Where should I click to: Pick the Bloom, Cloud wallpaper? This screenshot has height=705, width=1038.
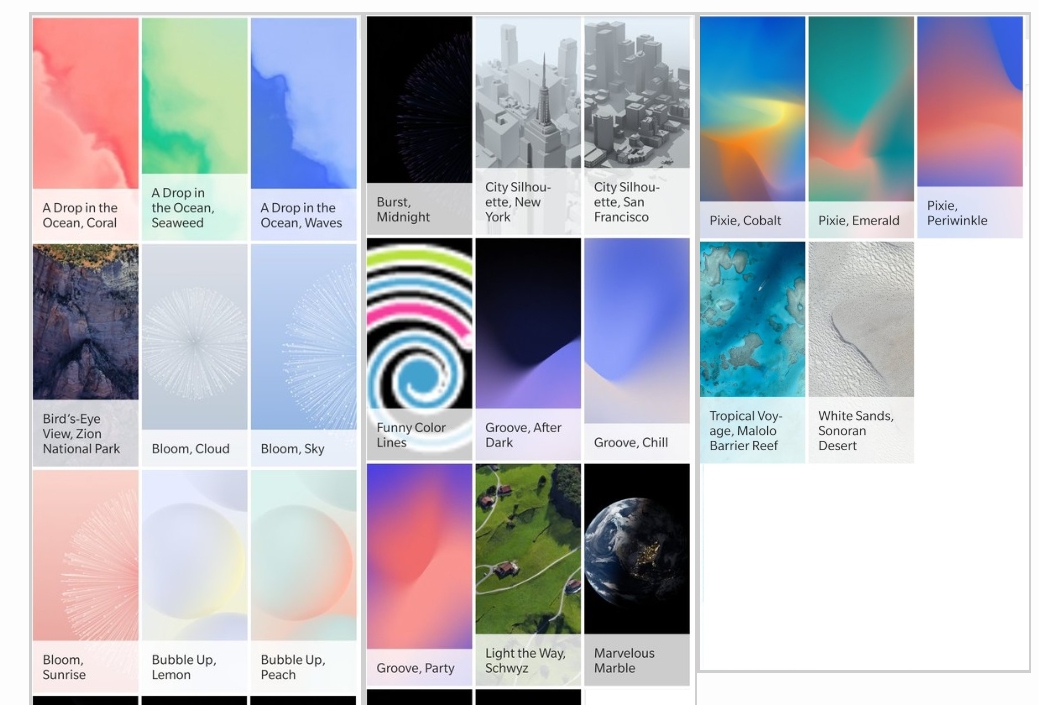[x=195, y=355]
